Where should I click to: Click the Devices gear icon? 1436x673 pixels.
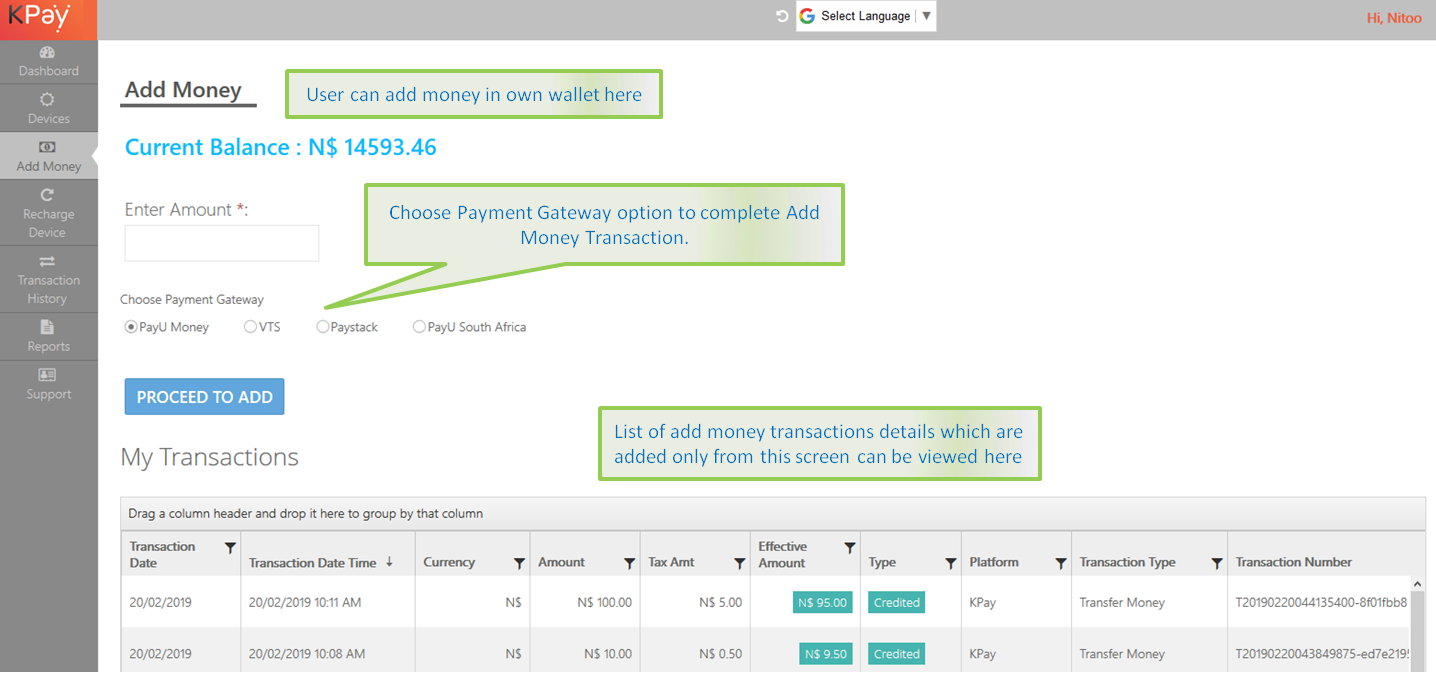47,100
